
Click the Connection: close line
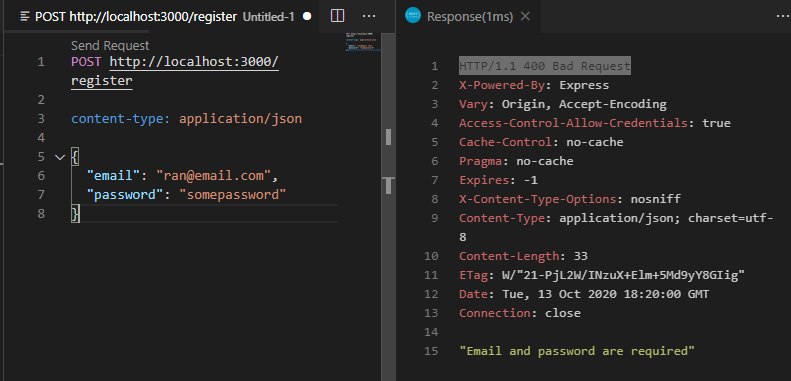click(x=520, y=313)
